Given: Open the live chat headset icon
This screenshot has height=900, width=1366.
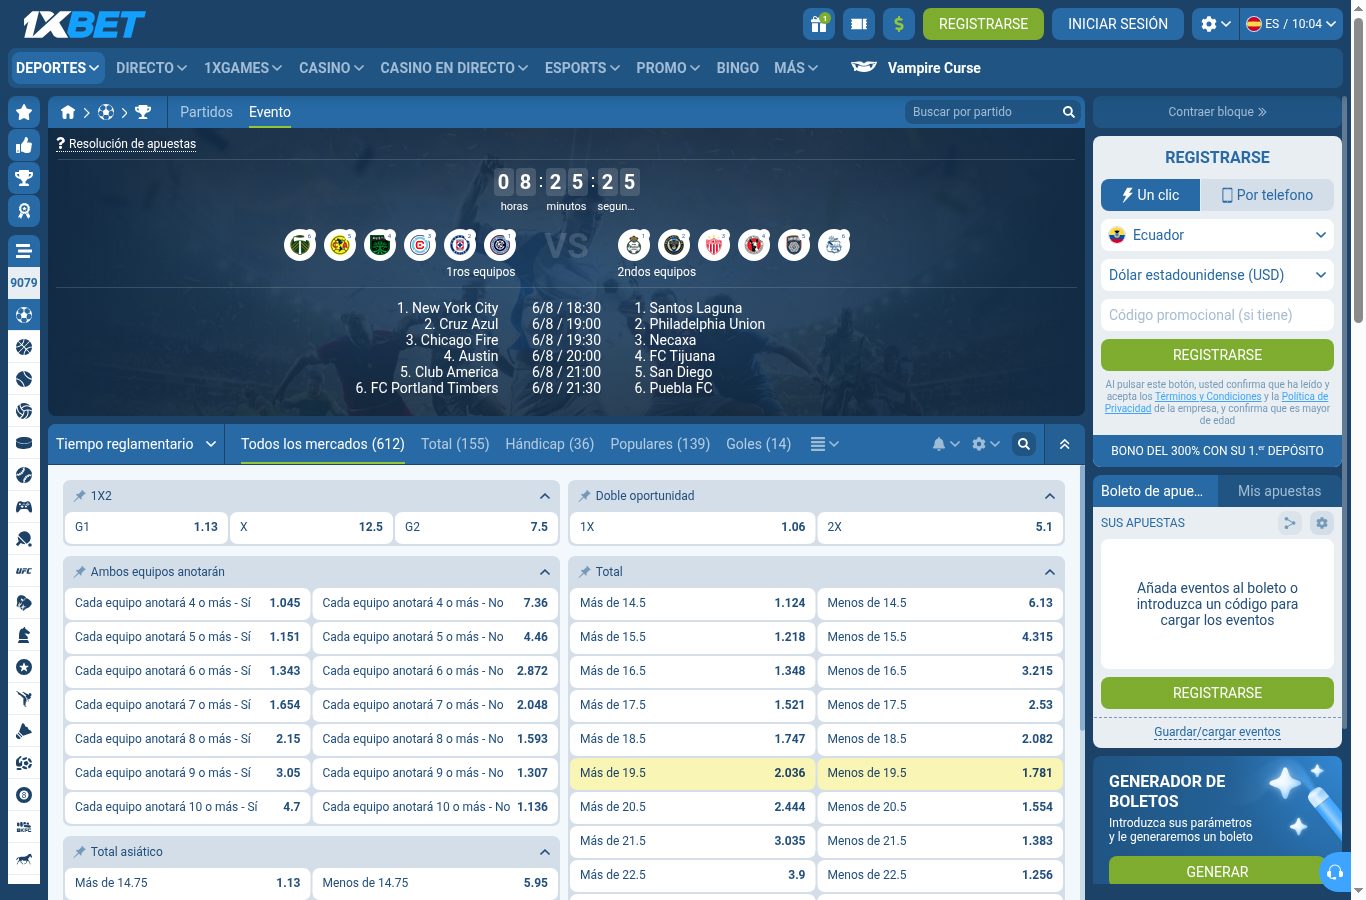Looking at the screenshot, I should pos(1335,873).
